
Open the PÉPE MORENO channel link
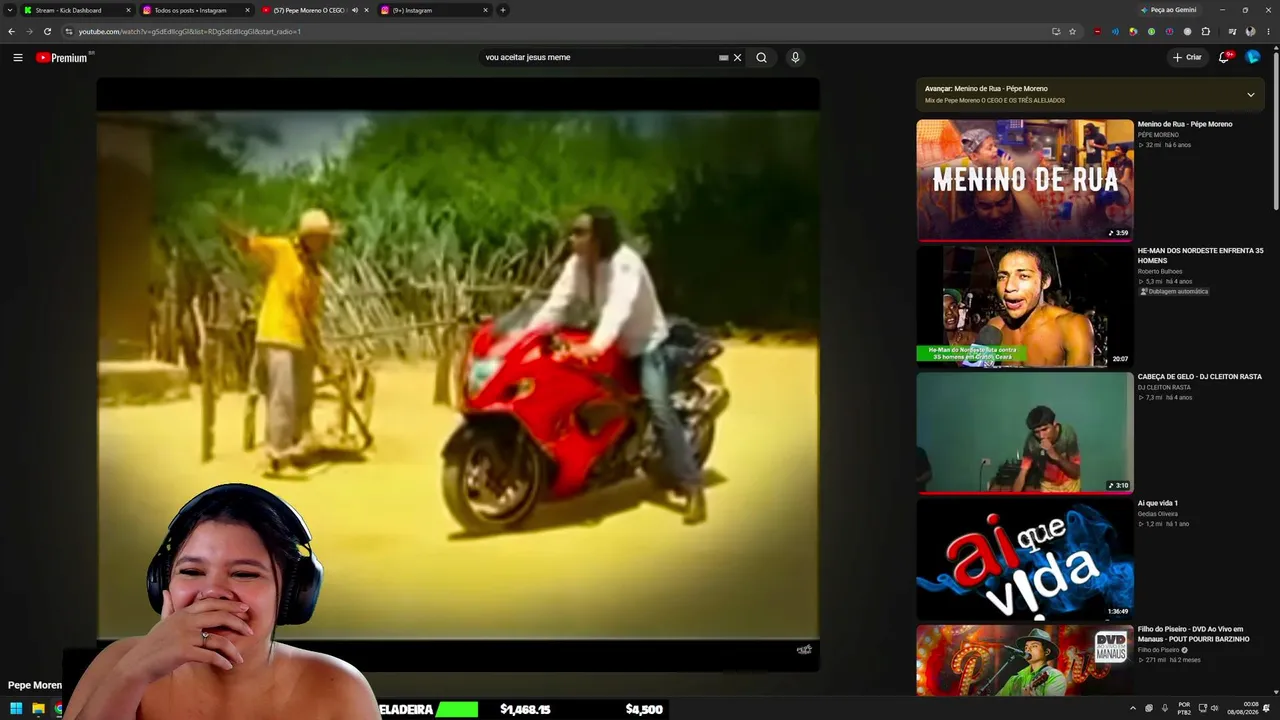click(x=1158, y=135)
